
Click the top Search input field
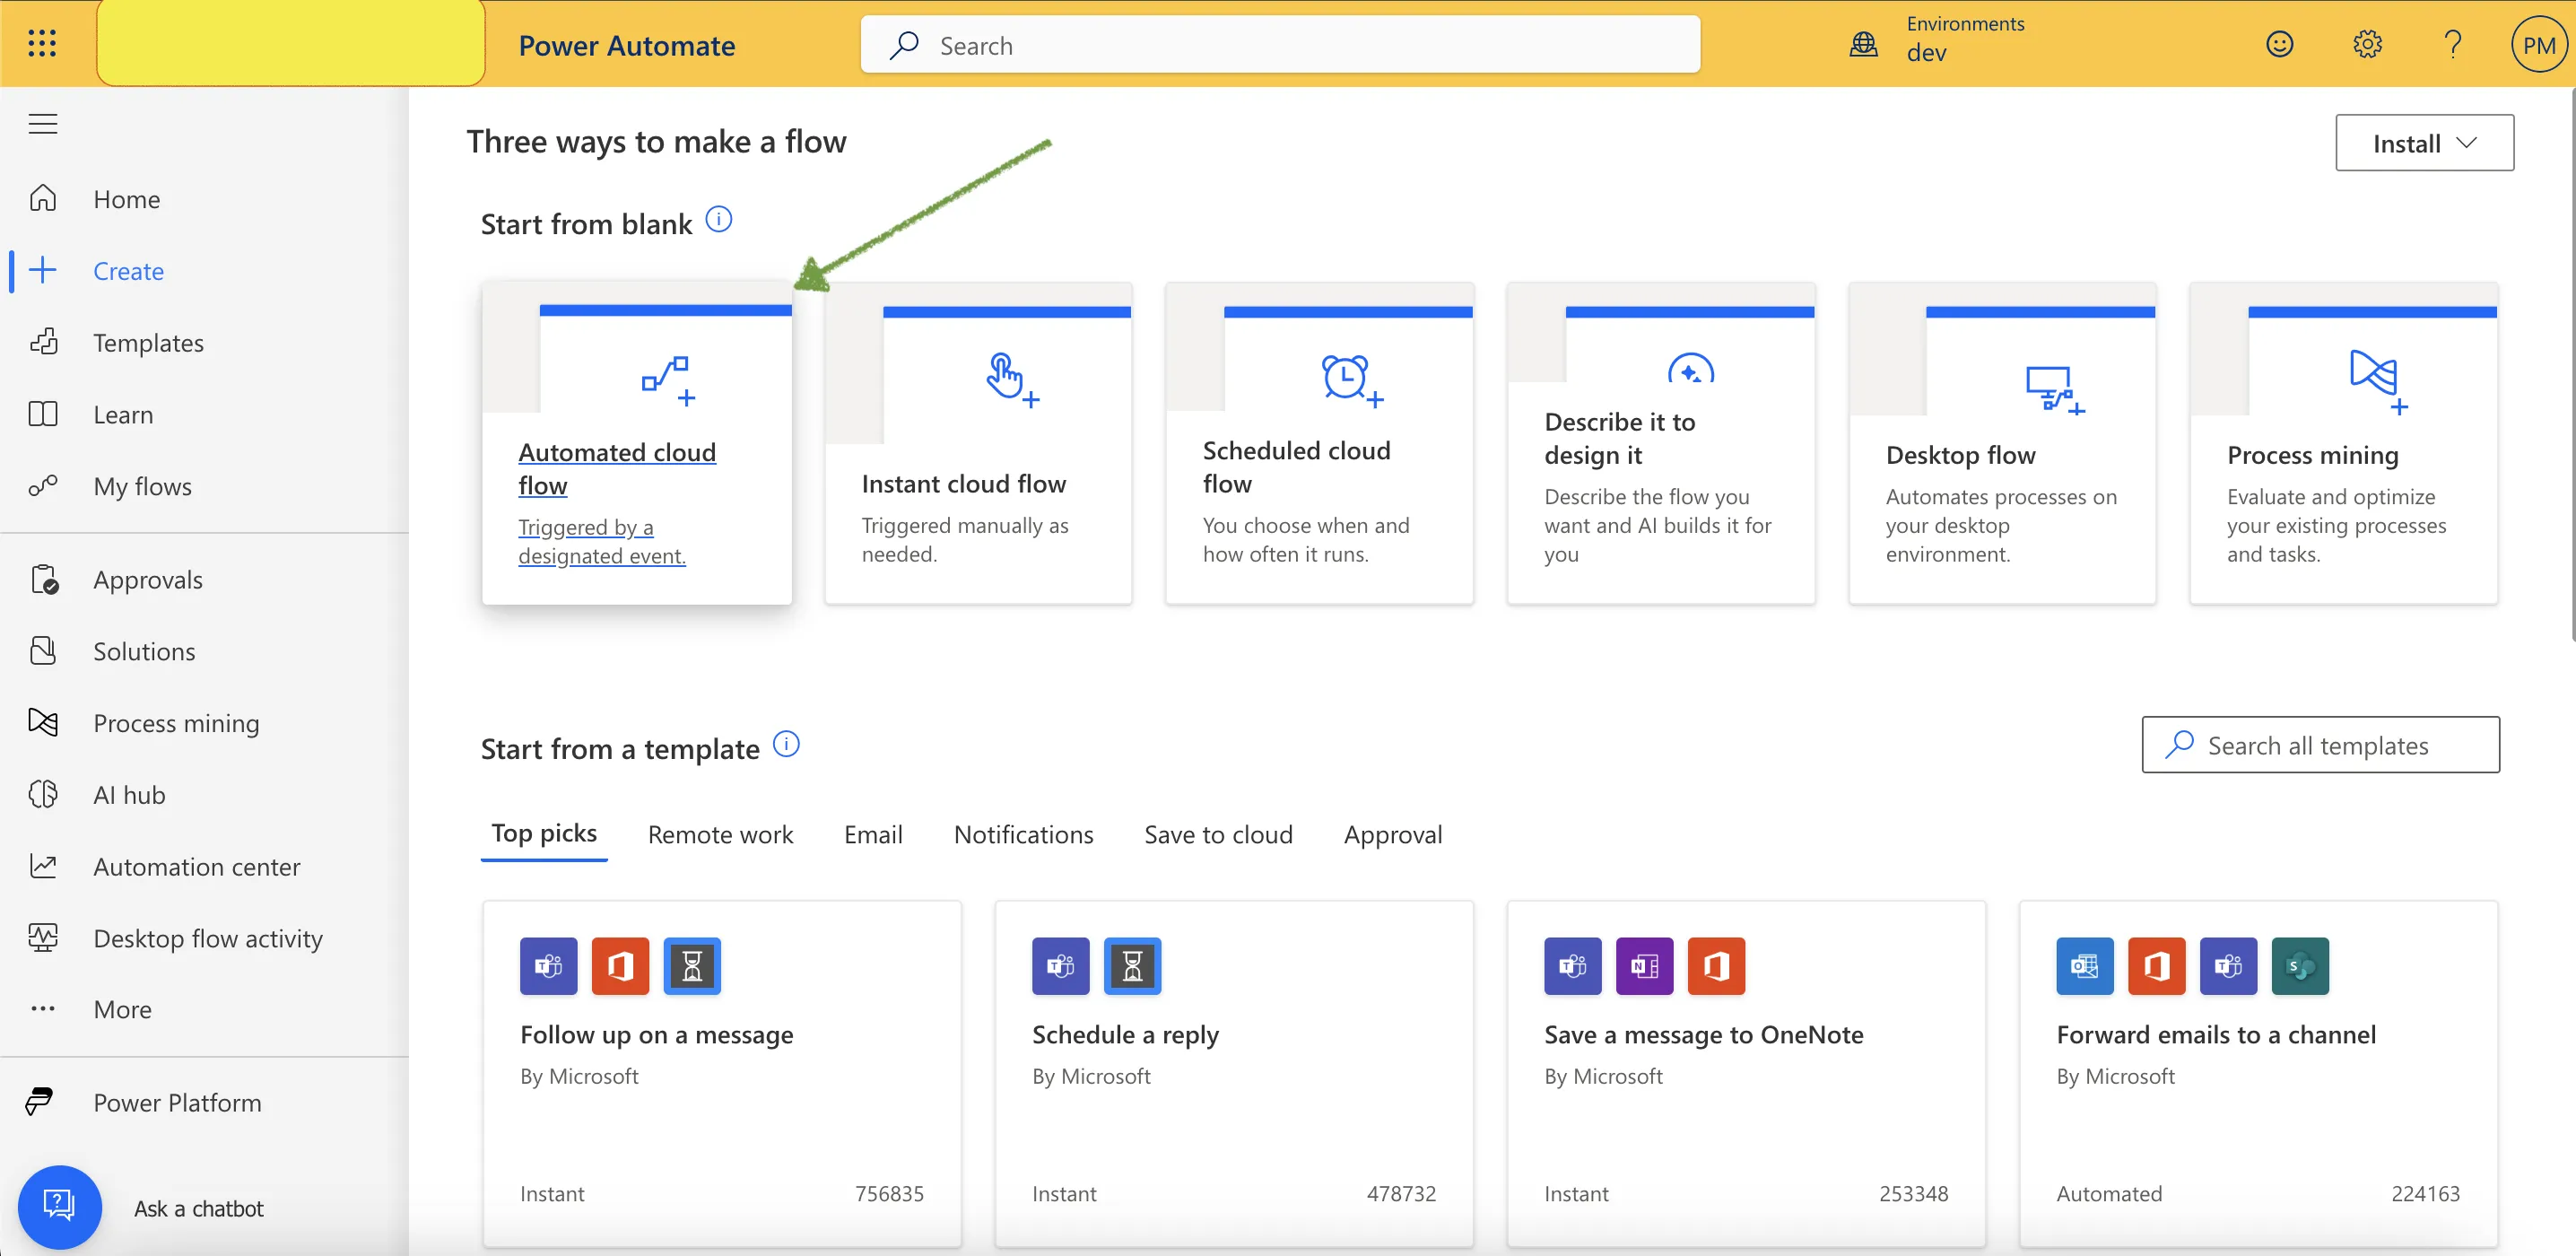pos(1280,45)
